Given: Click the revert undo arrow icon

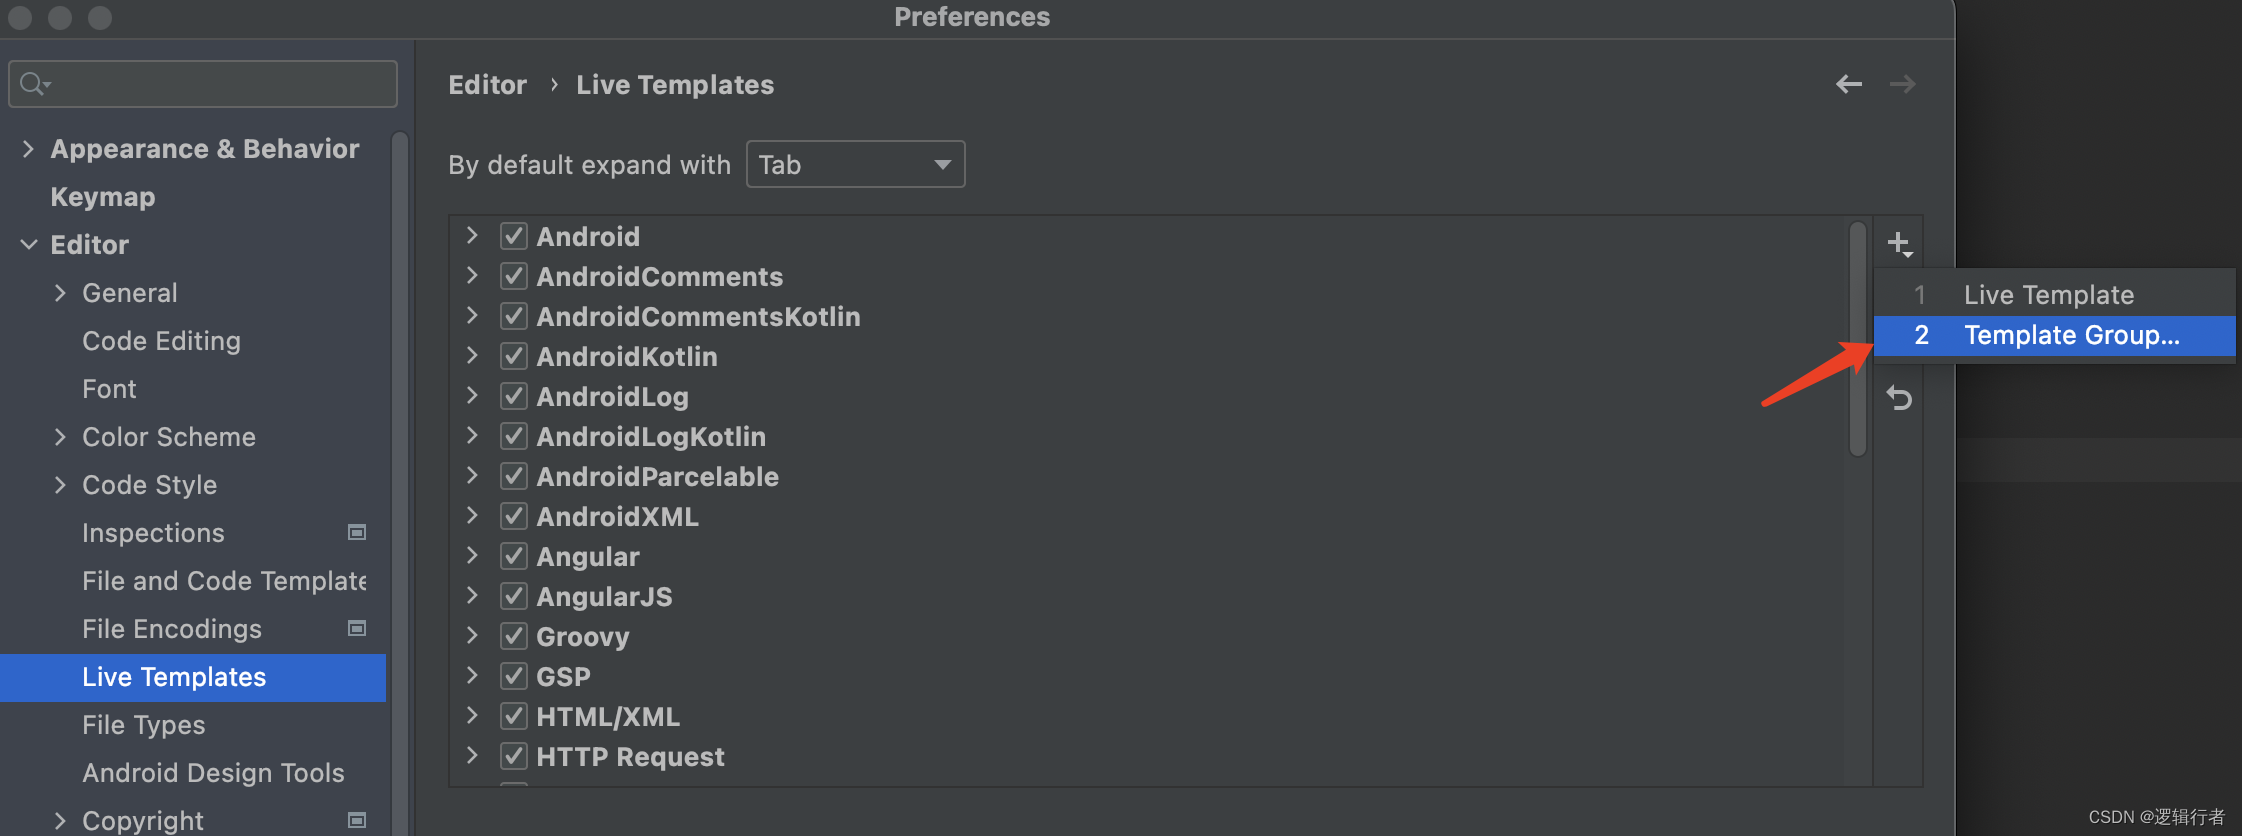Looking at the screenshot, I should [x=1899, y=398].
